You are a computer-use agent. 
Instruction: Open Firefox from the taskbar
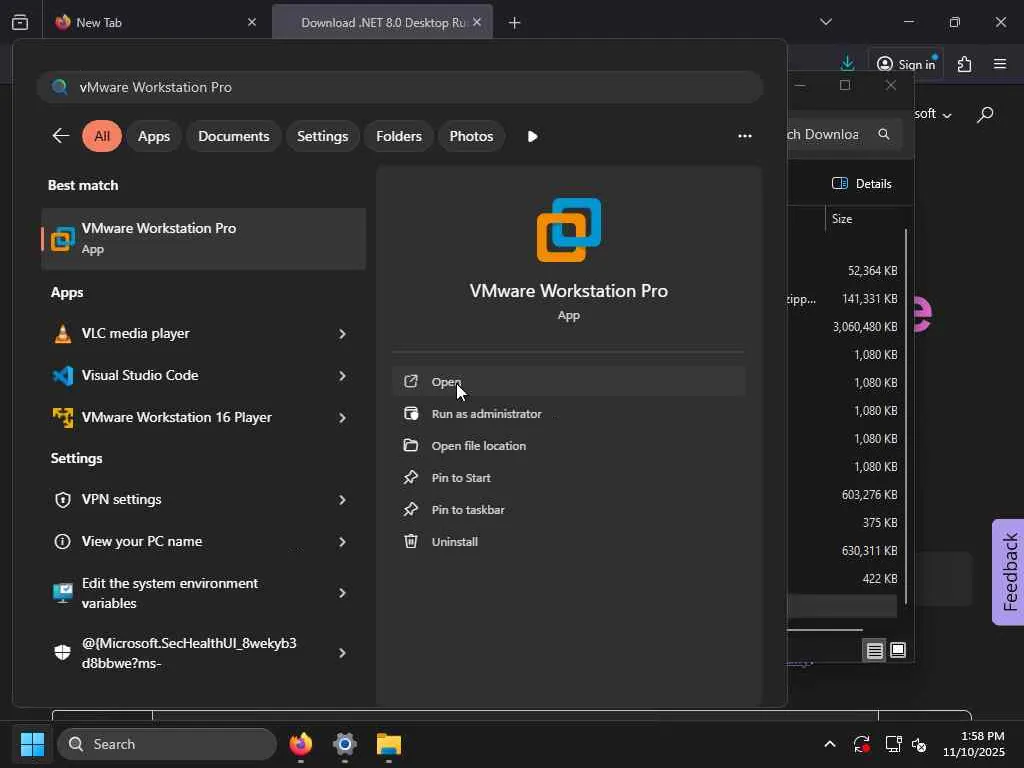click(301, 744)
